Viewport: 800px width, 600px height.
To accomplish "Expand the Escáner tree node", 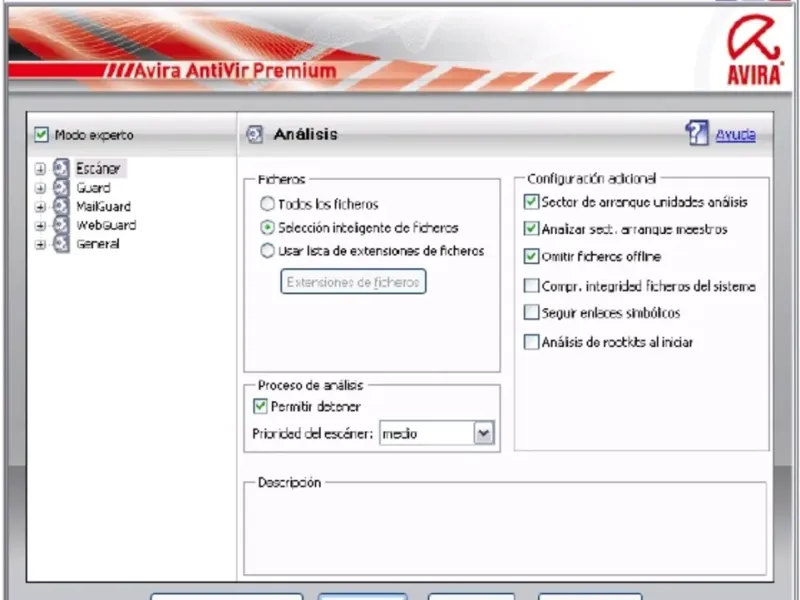I will 40,169.
